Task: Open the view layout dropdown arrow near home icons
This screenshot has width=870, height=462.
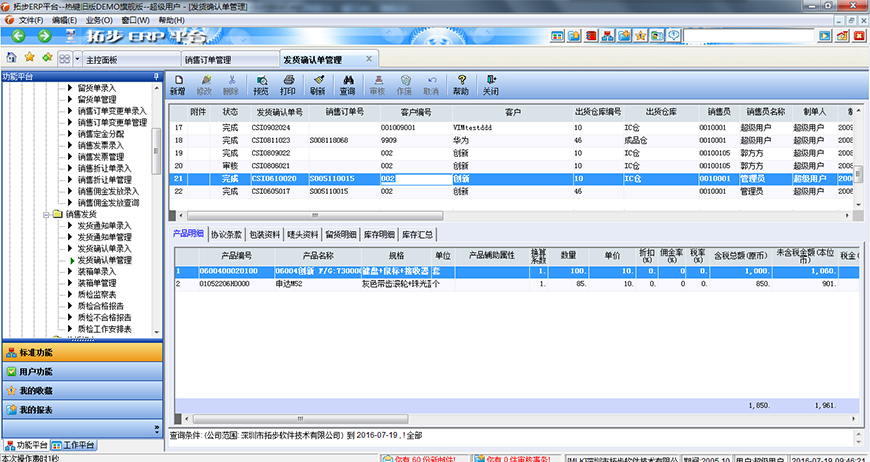Action: point(78,59)
